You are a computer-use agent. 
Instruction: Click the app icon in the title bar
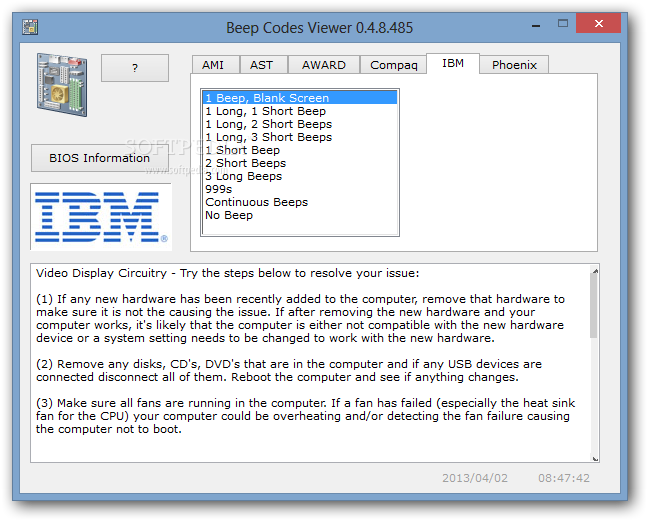(x=30, y=27)
